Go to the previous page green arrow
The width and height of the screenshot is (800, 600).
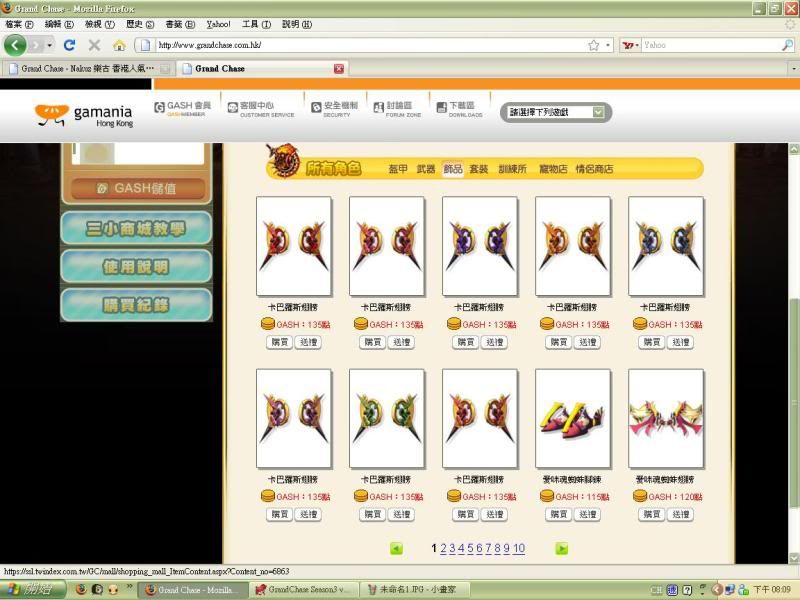[x=396, y=548]
